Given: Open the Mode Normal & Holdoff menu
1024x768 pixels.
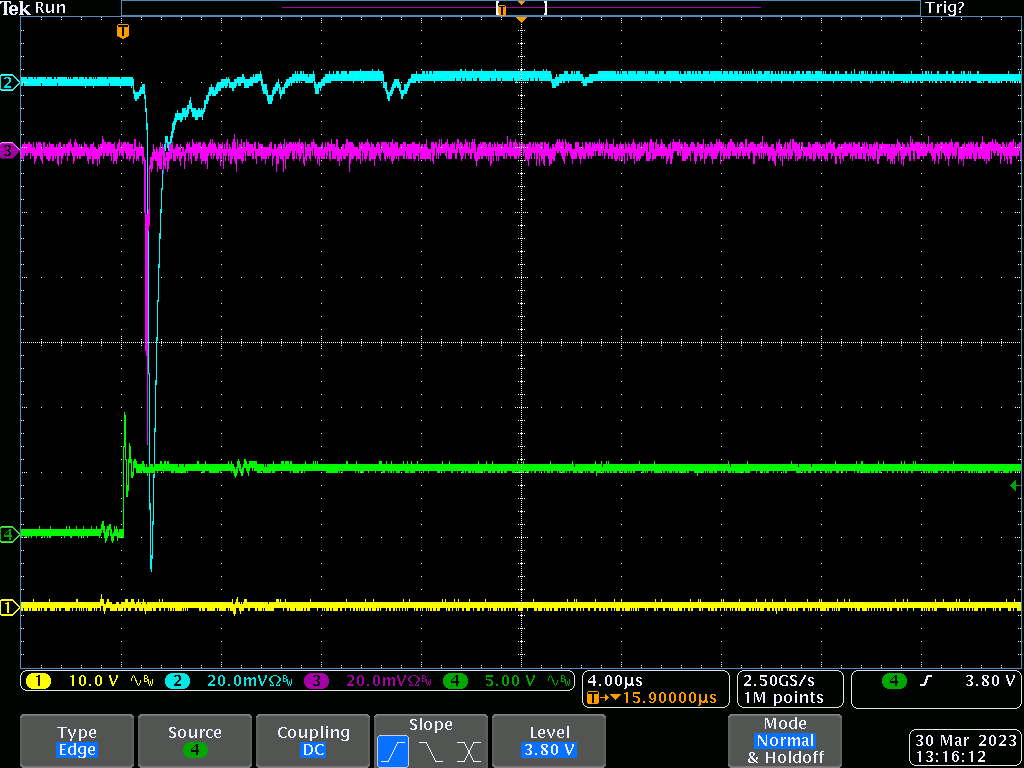Looking at the screenshot, I should (x=785, y=741).
